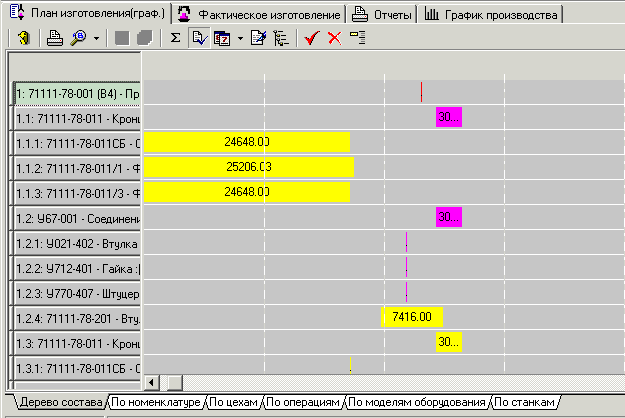Toggle the document checkmark toolbar button

[198, 38]
